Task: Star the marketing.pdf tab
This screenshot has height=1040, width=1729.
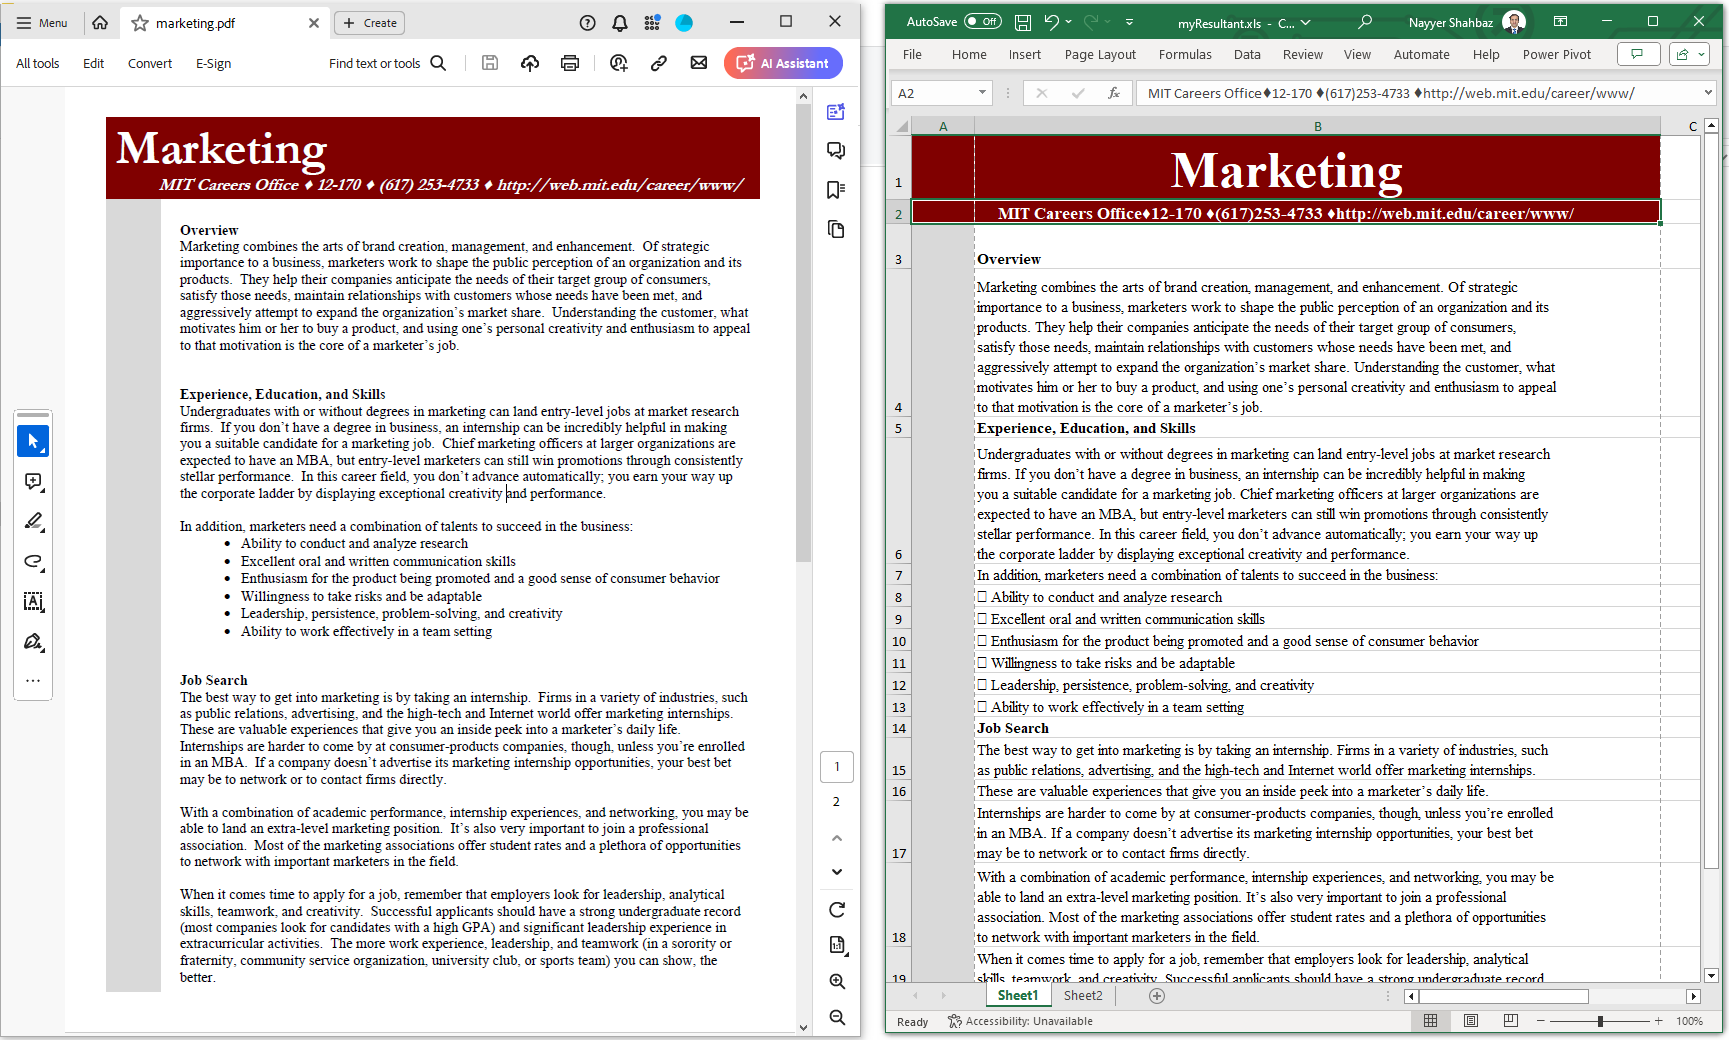Action: click(x=140, y=23)
